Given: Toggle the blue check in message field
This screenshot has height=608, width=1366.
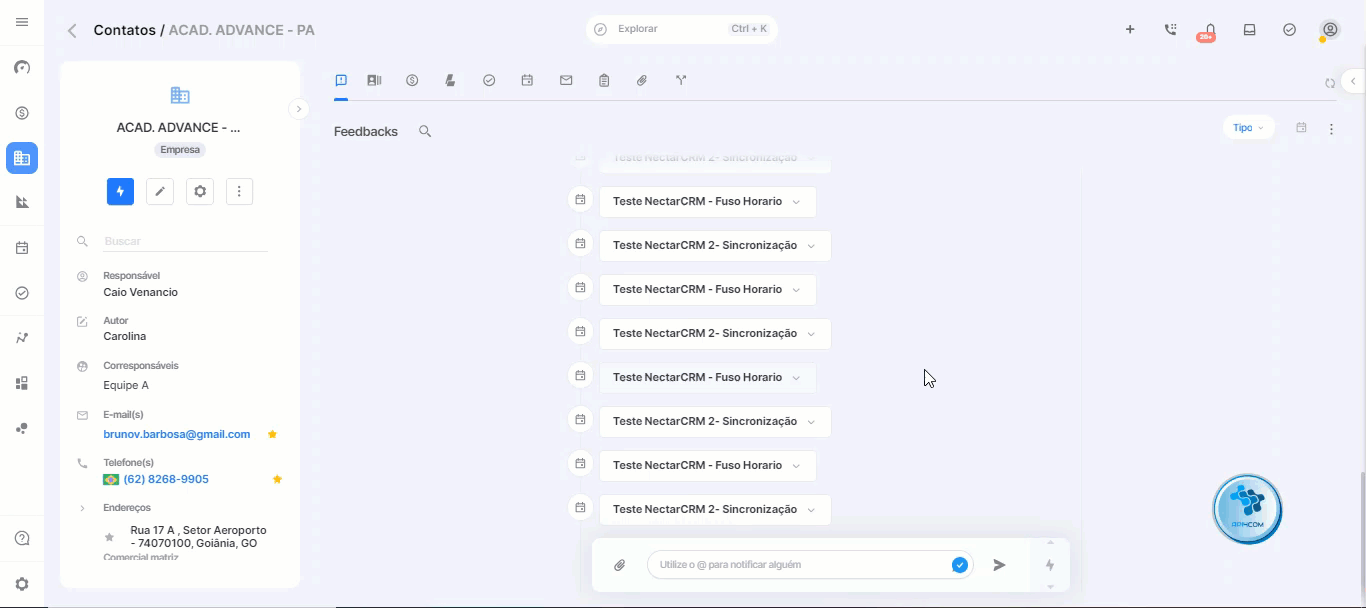Looking at the screenshot, I should tap(960, 565).
